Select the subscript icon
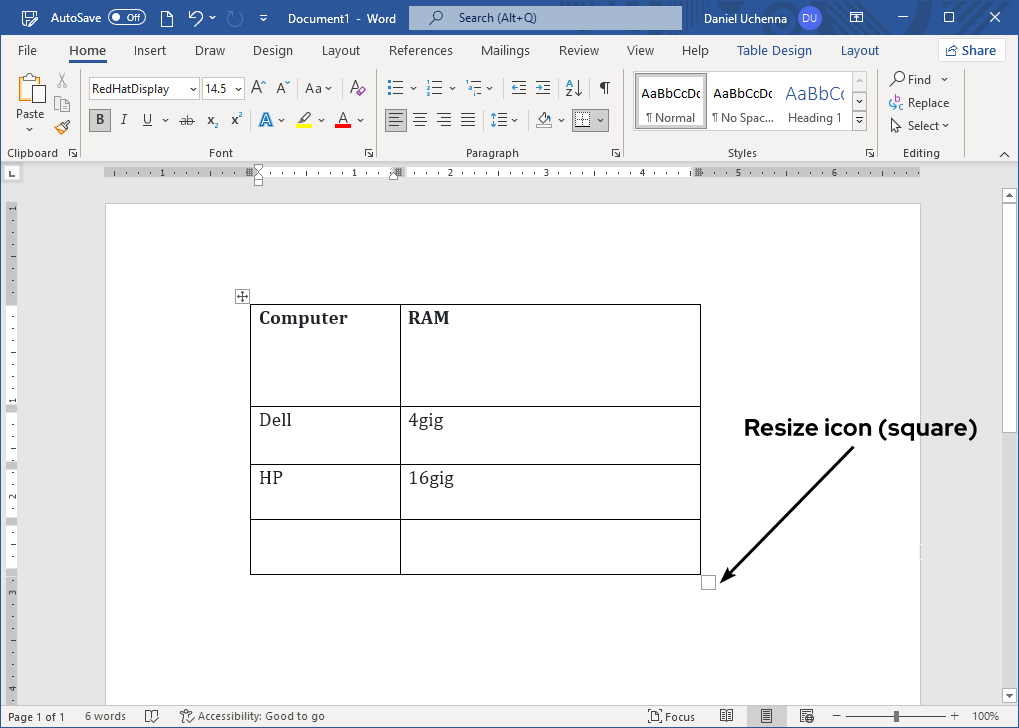Screen dimensions: 1019x728 click(x=211, y=120)
